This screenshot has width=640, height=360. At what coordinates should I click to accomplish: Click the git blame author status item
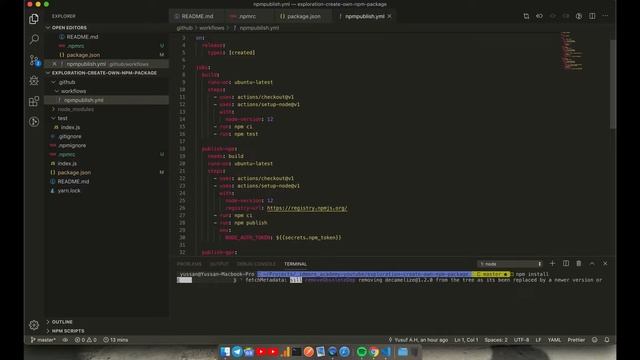(x=418, y=340)
